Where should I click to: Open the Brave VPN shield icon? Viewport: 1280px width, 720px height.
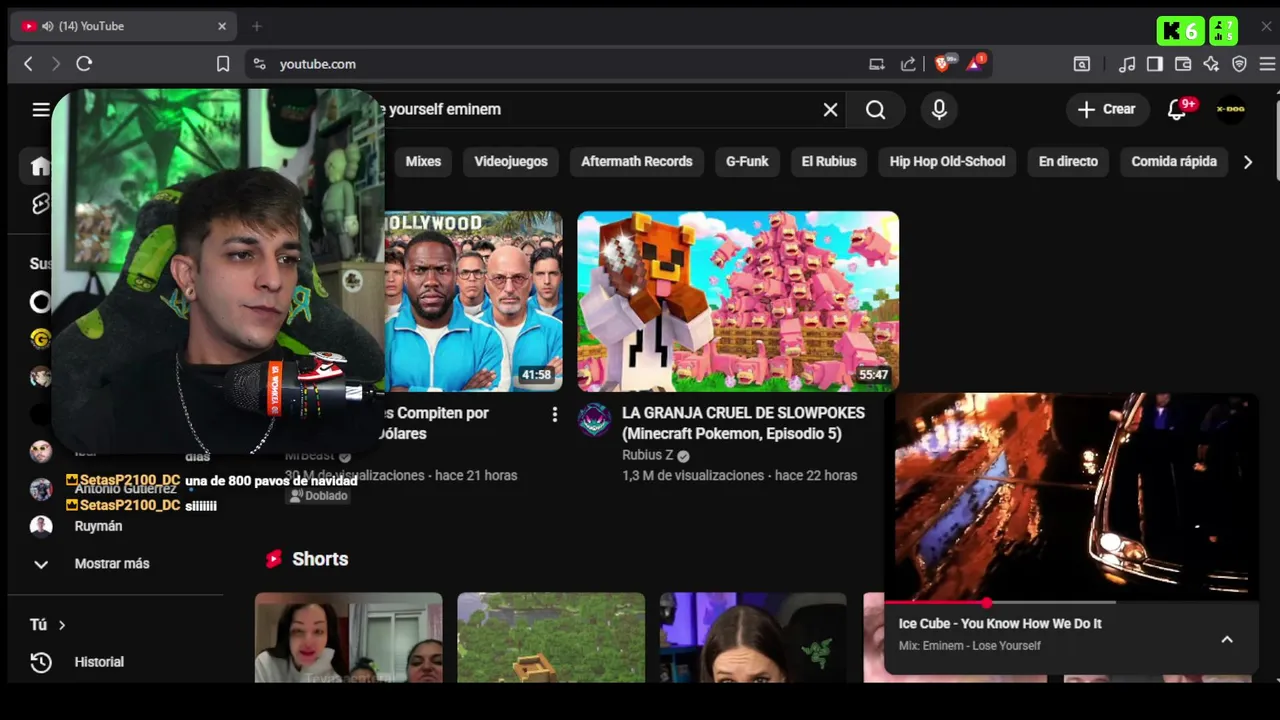(x=1239, y=64)
